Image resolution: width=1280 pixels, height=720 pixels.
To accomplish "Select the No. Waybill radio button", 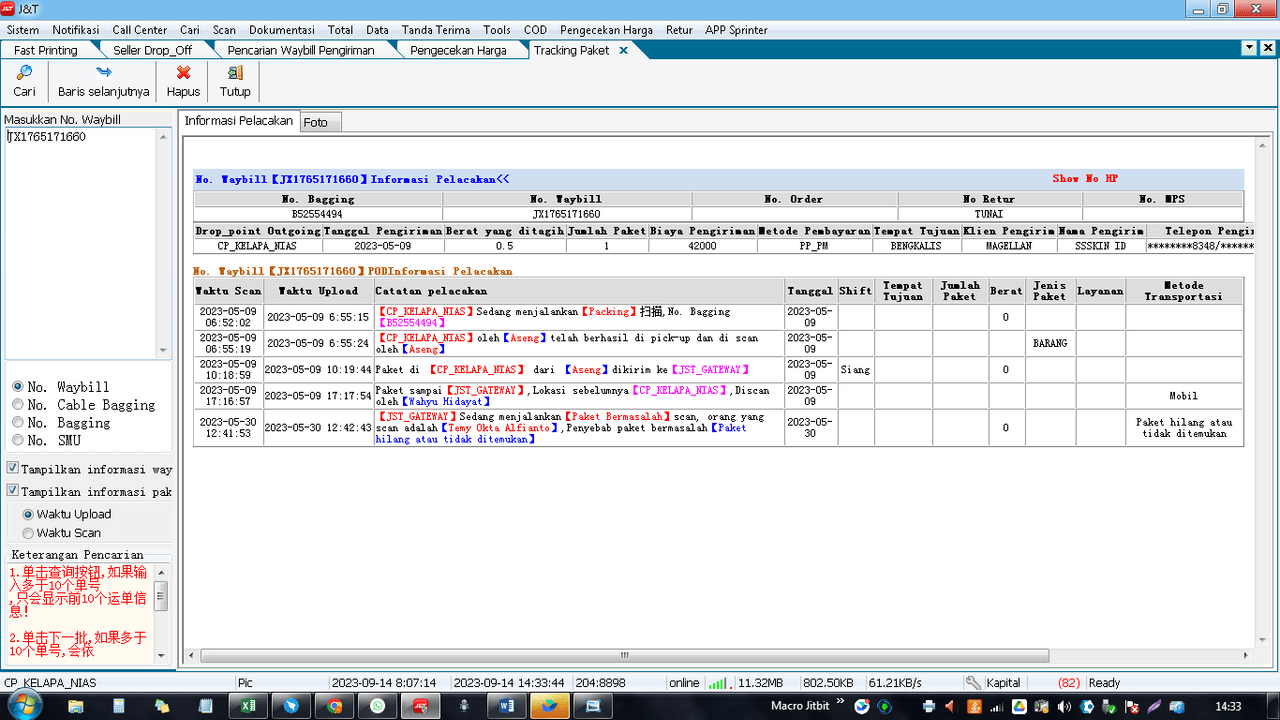I will tap(17, 386).
